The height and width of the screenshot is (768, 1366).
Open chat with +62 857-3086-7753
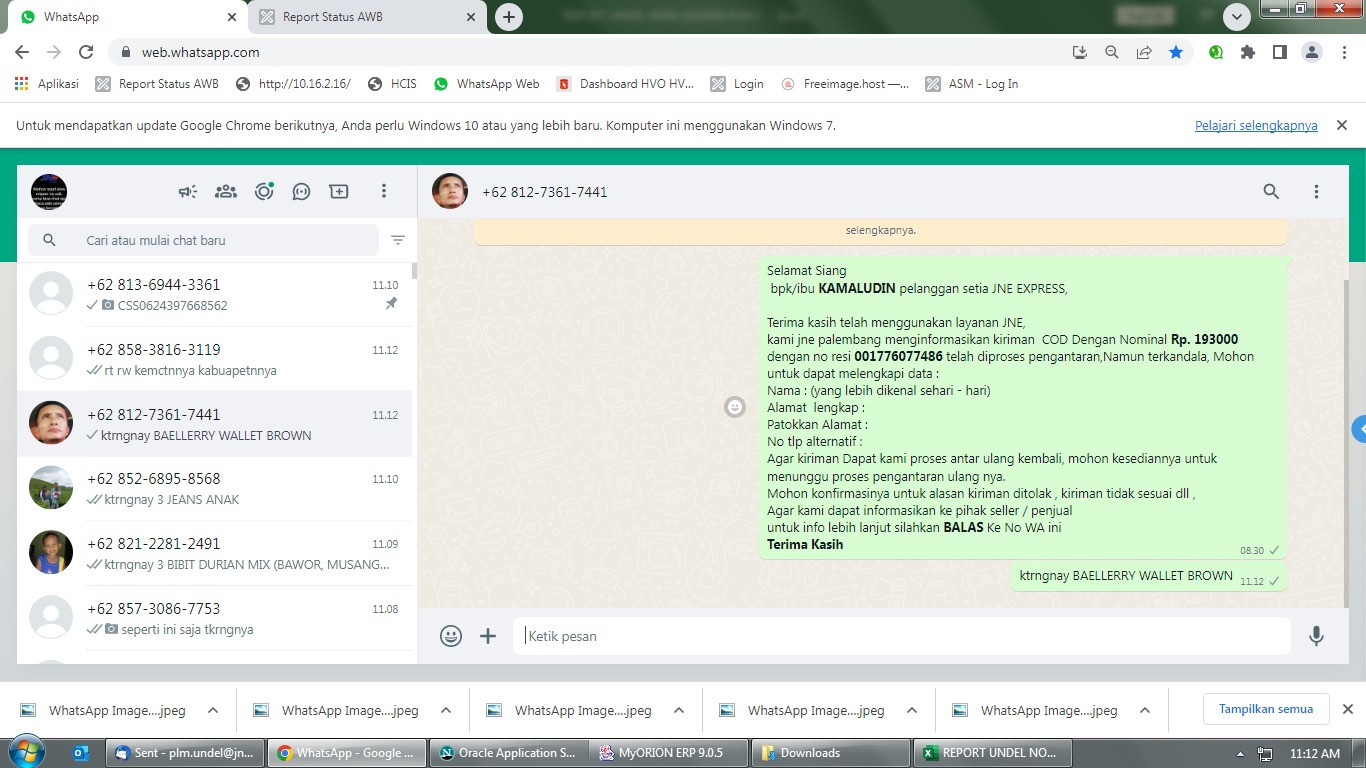pos(214,618)
